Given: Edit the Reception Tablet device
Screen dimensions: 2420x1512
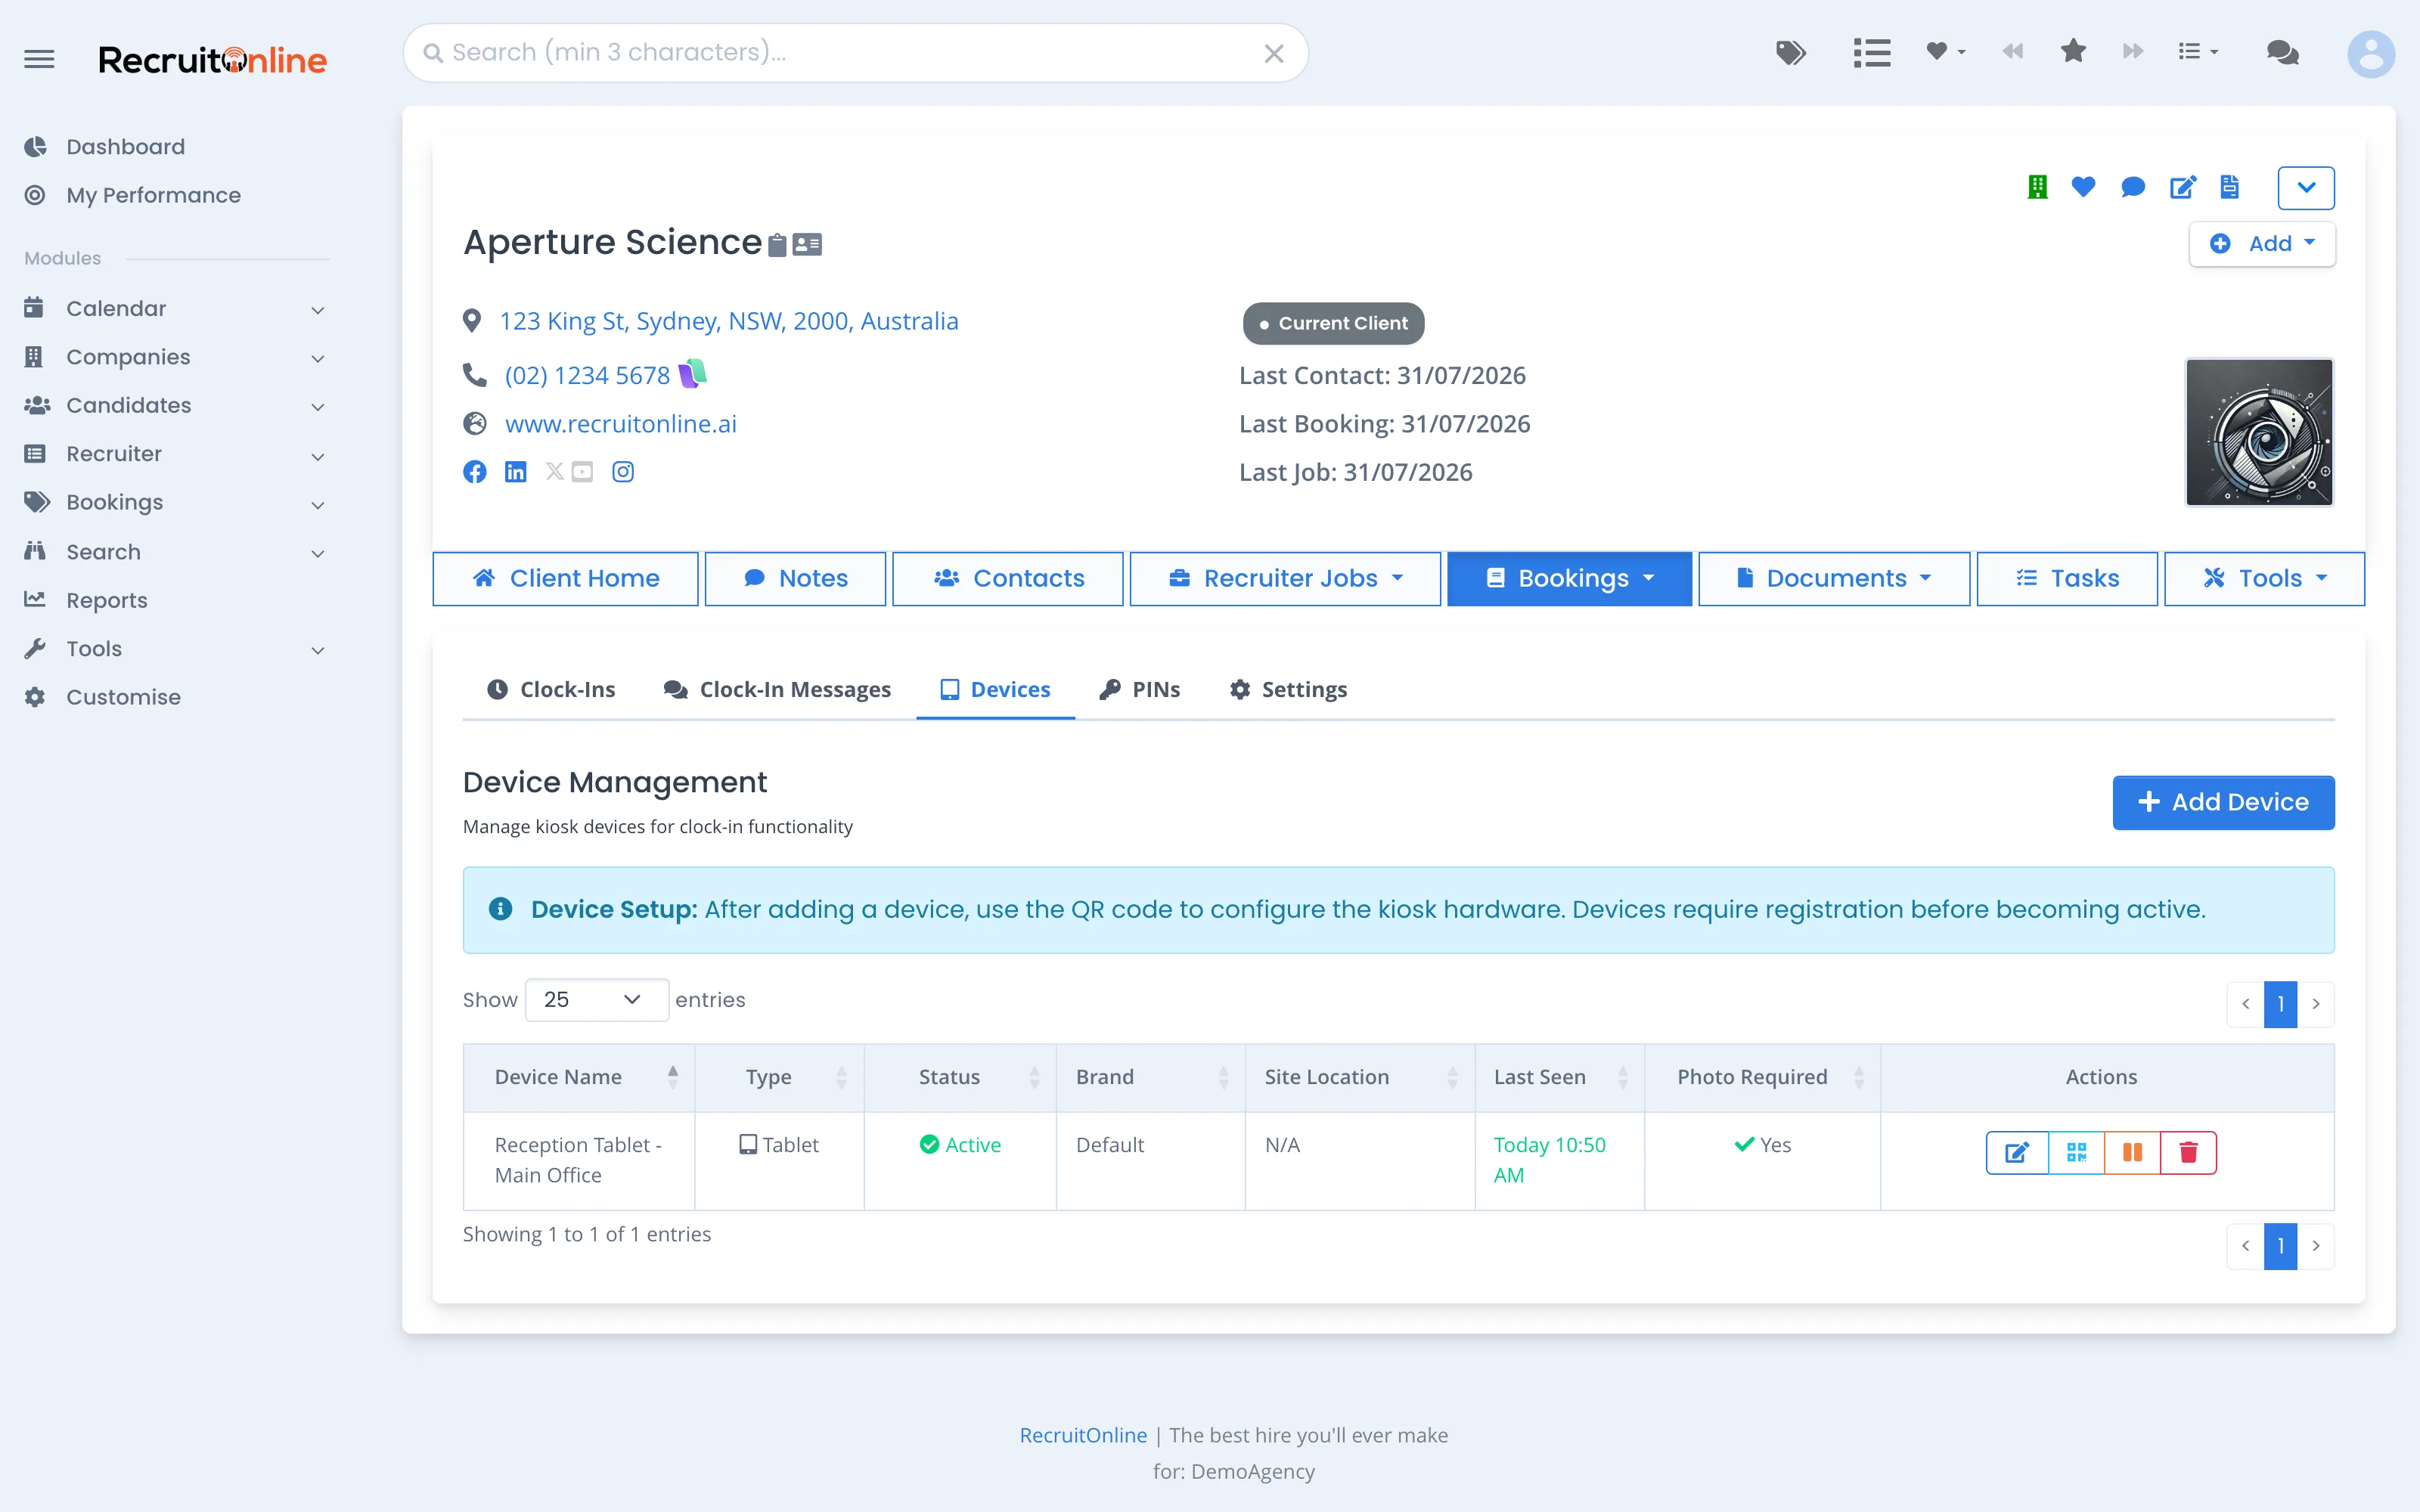Looking at the screenshot, I should (x=2017, y=1153).
